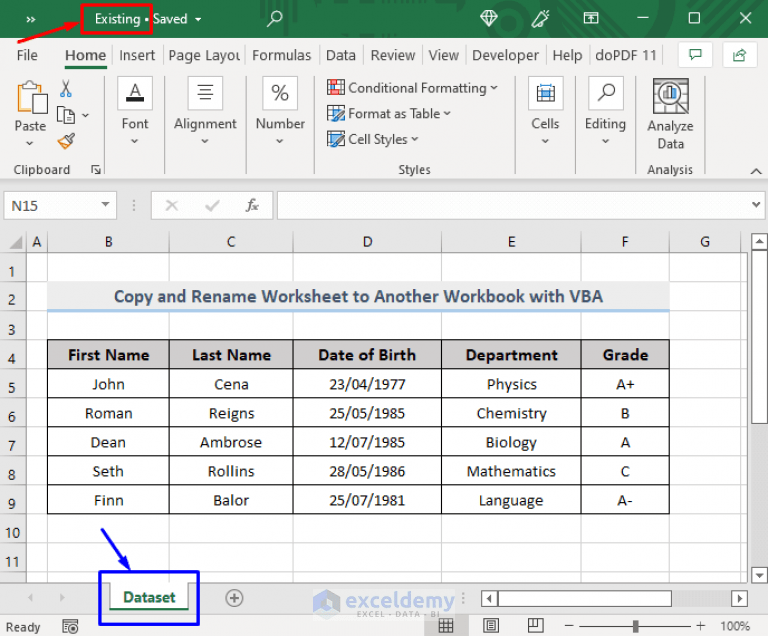Click the Paste clipboard icon
This screenshot has height=636, width=768.
point(31,98)
